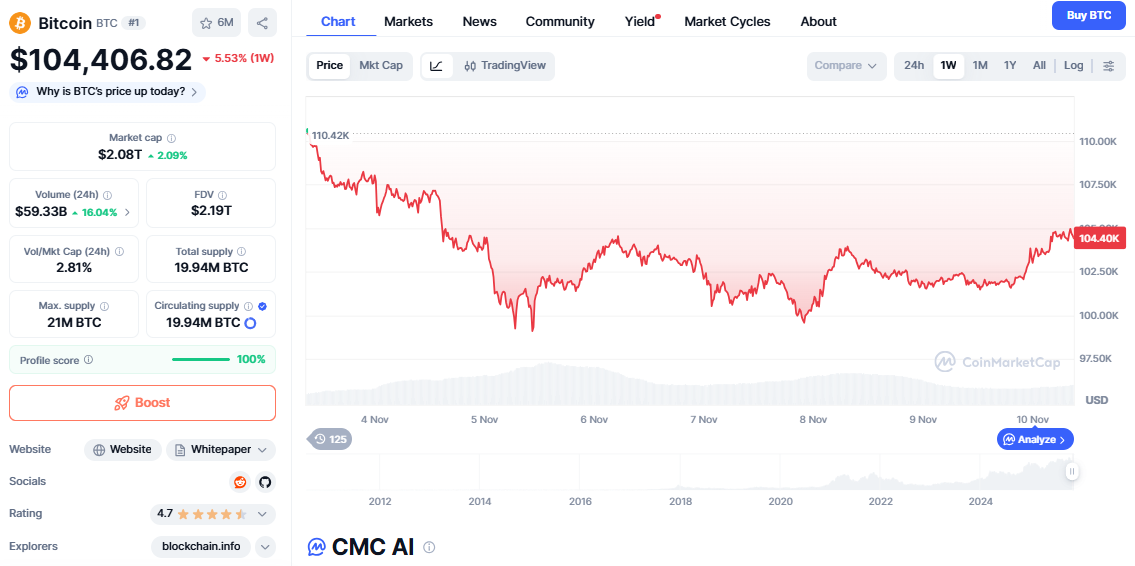
Task: Expand the blockchain.info explorers chevron
Action: click(265, 546)
